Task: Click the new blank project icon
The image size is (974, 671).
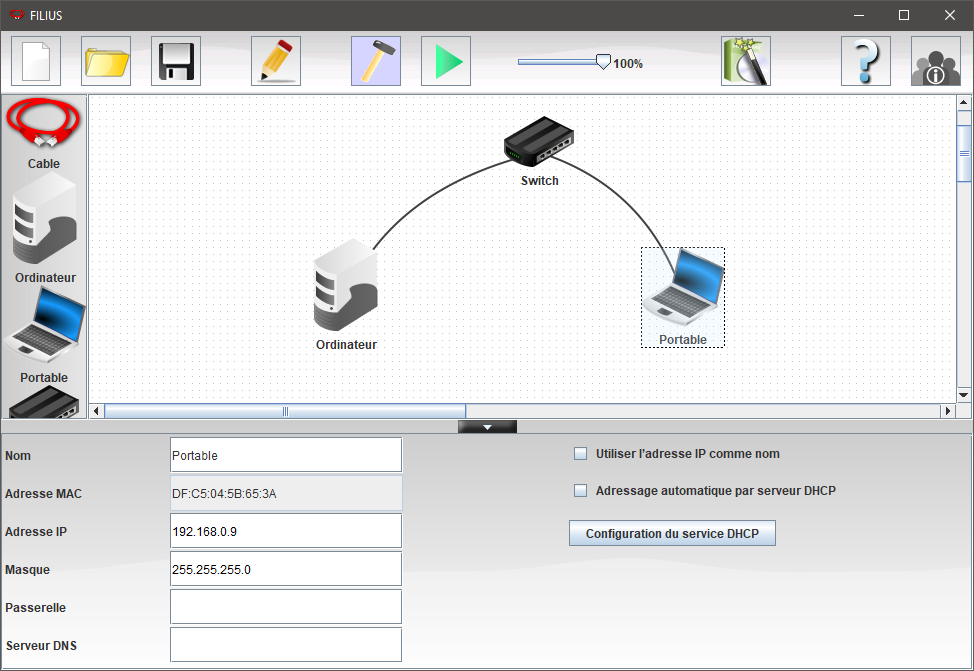Action: pos(36,61)
